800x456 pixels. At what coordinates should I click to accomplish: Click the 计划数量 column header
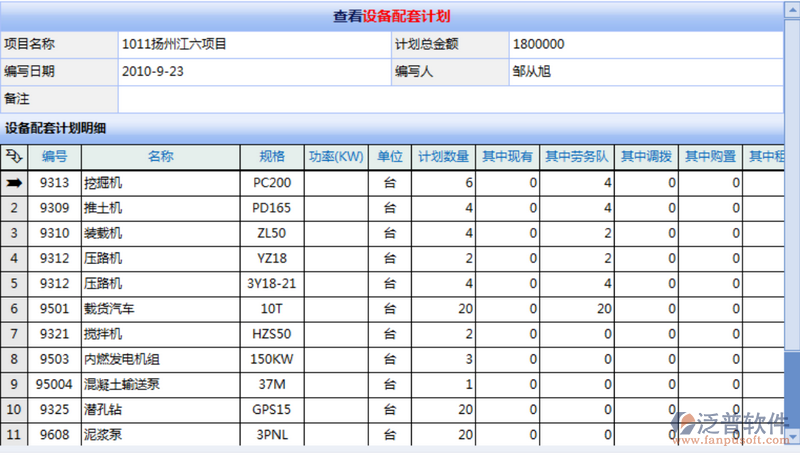(x=443, y=157)
